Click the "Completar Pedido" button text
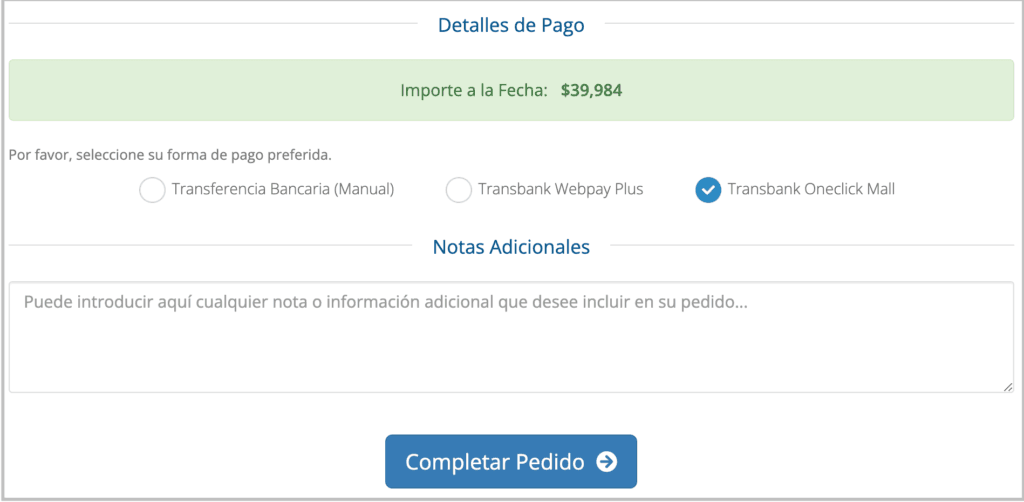 495,462
